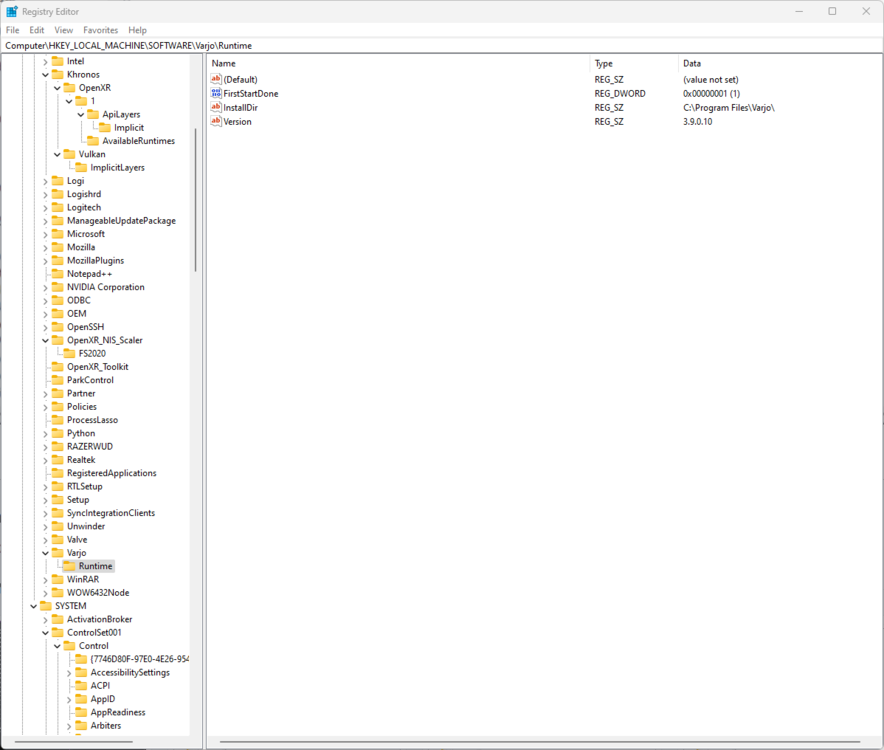
Task: Select the RegisteredApplications key
Action: click(x=112, y=473)
